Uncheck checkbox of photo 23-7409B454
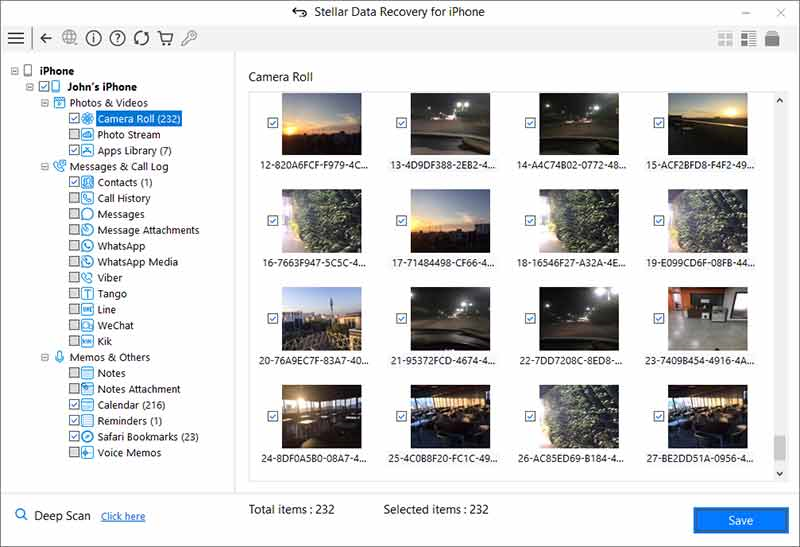Image resolution: width=800 pixels, height=547 pixels. [x=659, y=318]
